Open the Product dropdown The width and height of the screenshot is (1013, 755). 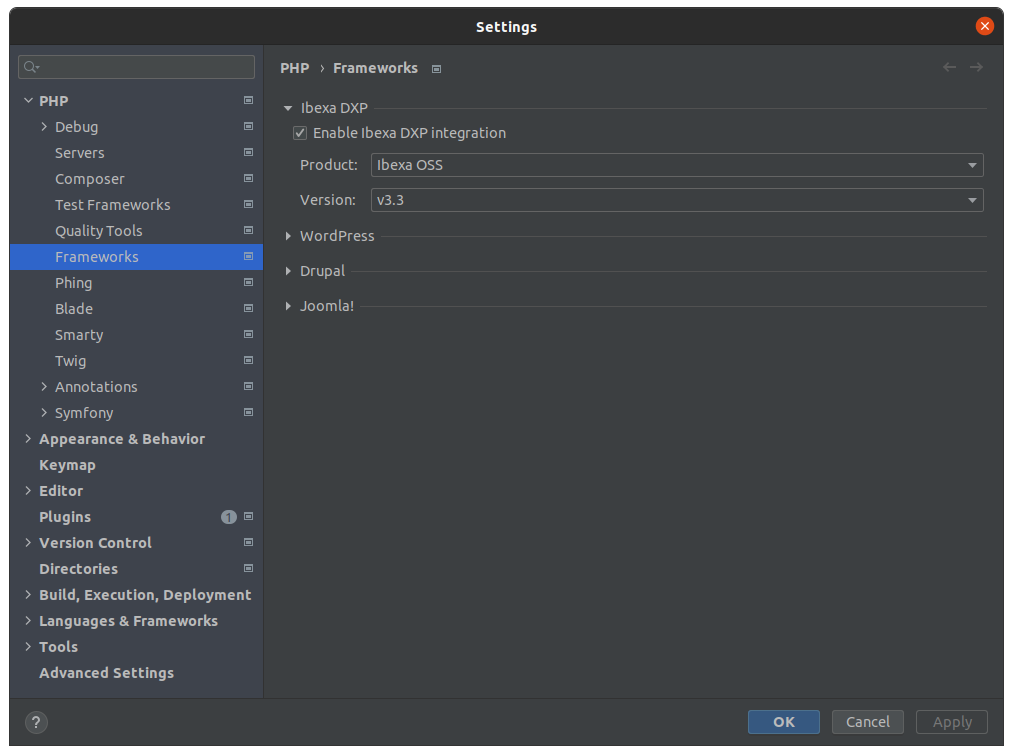click(676, 165)
